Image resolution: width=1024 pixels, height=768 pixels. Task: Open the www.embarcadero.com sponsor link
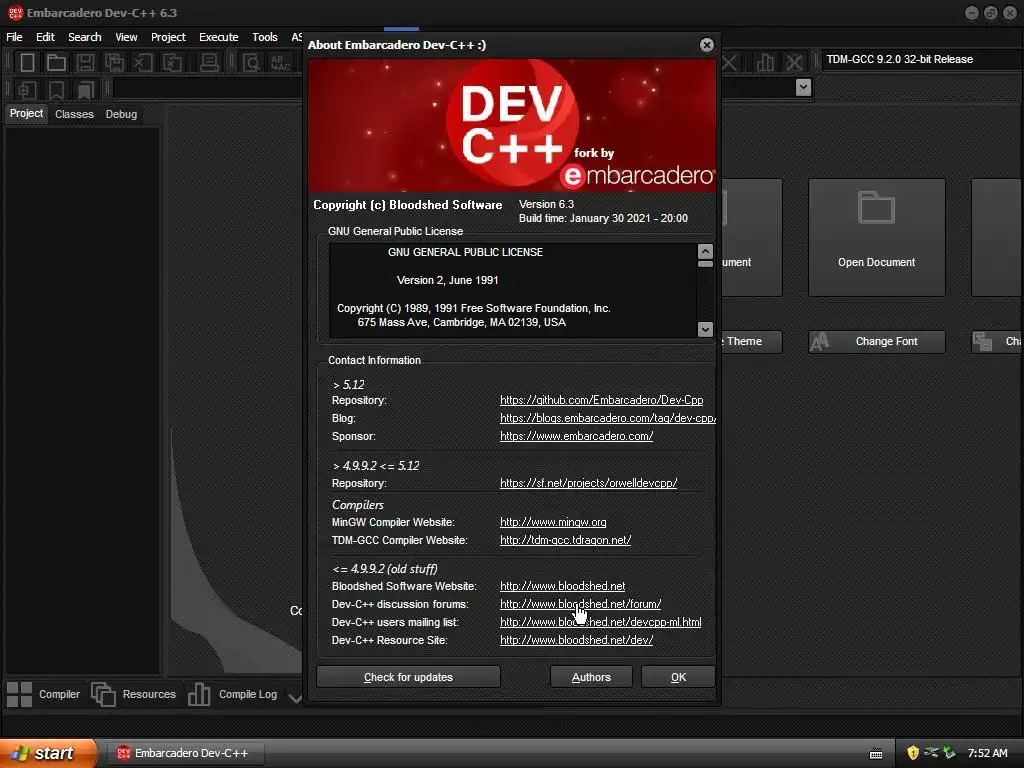[x=577, y=436]
